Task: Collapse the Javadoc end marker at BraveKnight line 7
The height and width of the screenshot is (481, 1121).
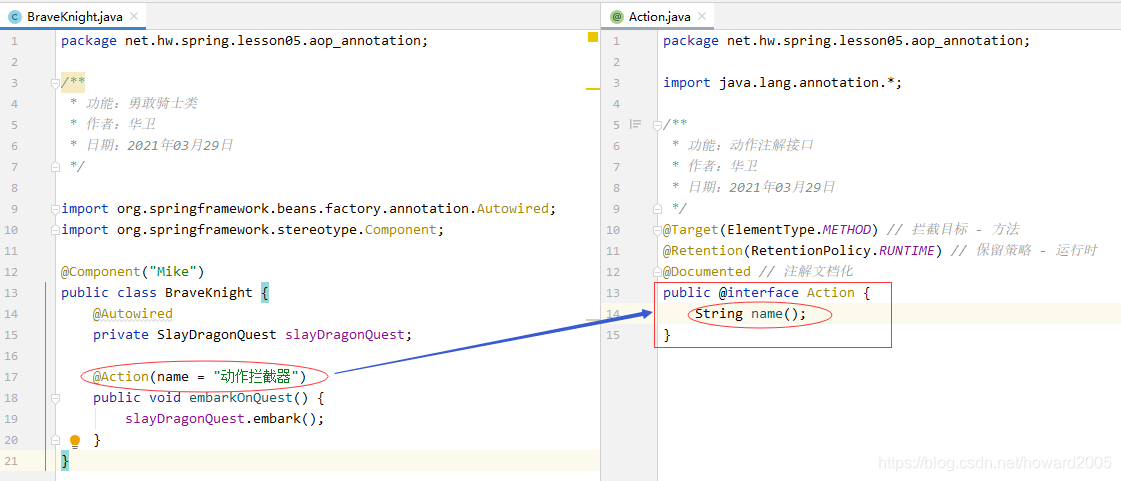Action: click(55, 167)
